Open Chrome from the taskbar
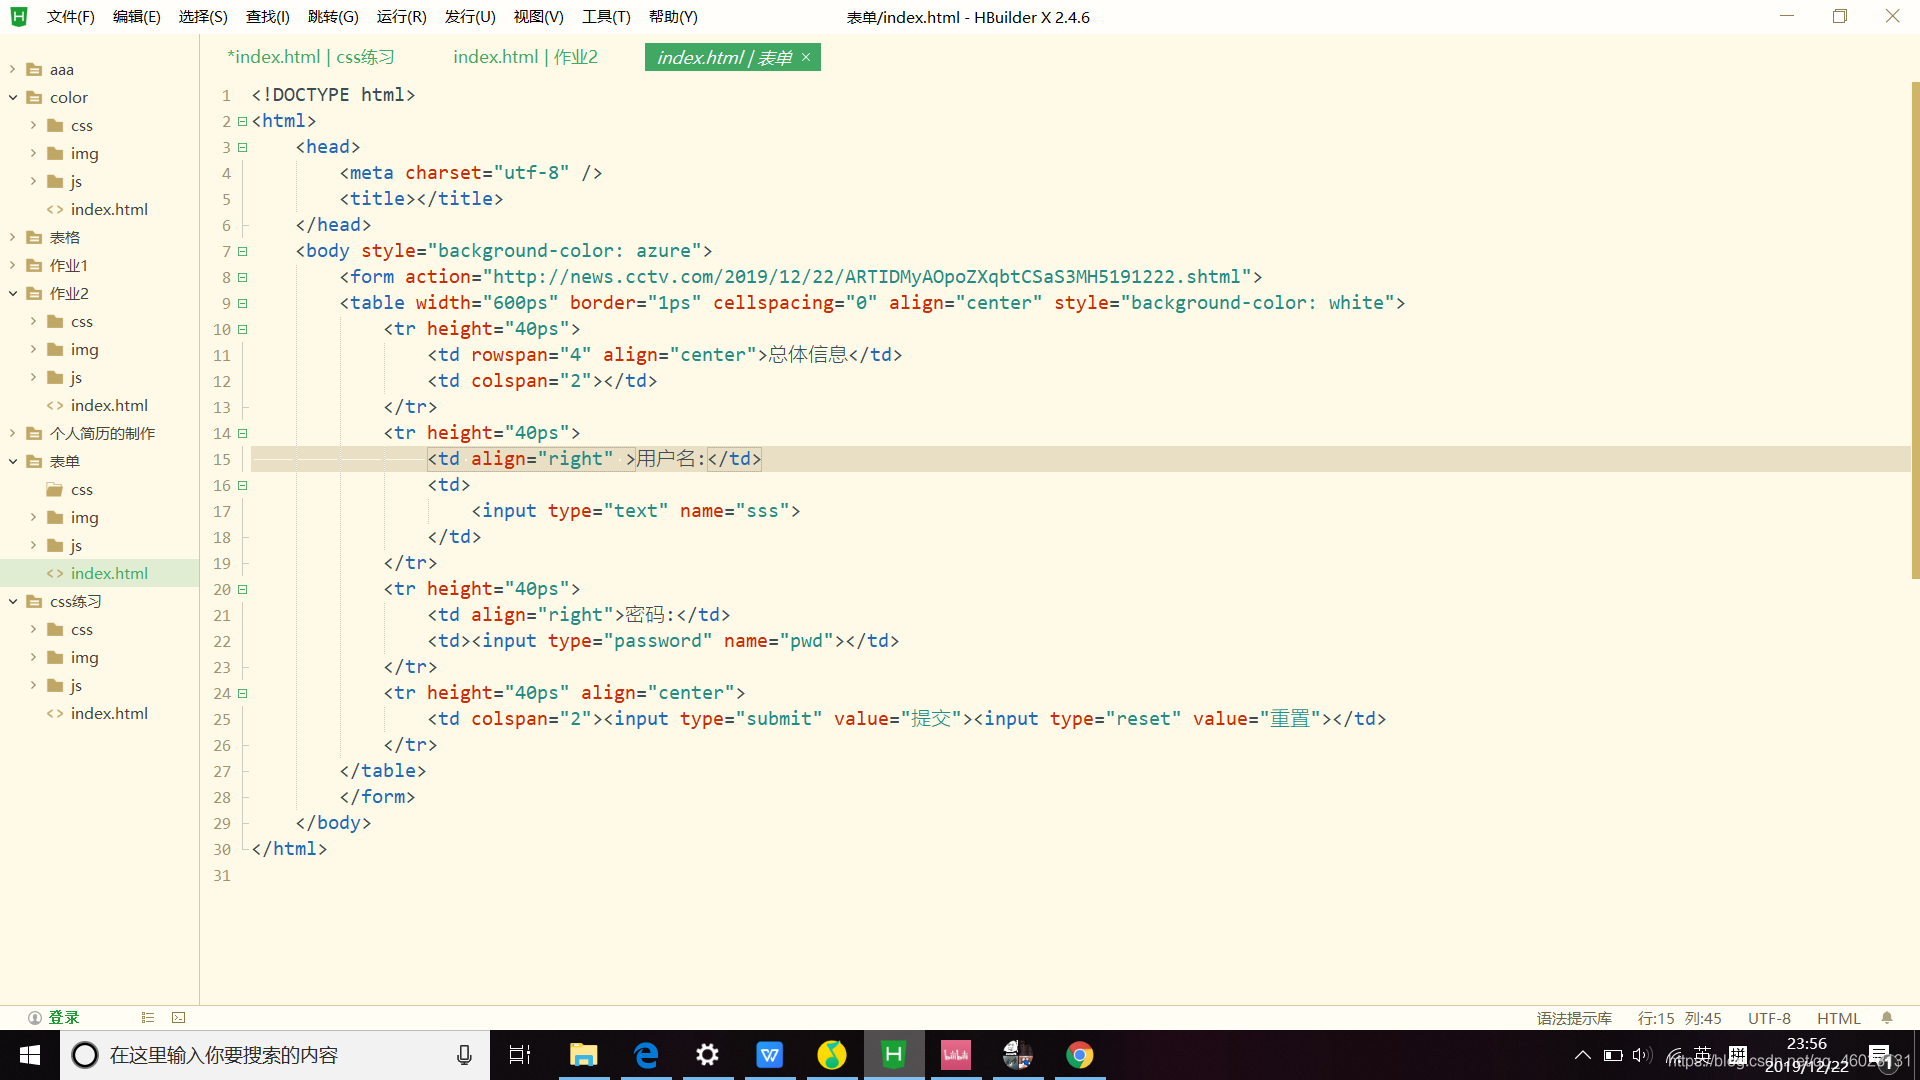 tap(1079, 1055)
